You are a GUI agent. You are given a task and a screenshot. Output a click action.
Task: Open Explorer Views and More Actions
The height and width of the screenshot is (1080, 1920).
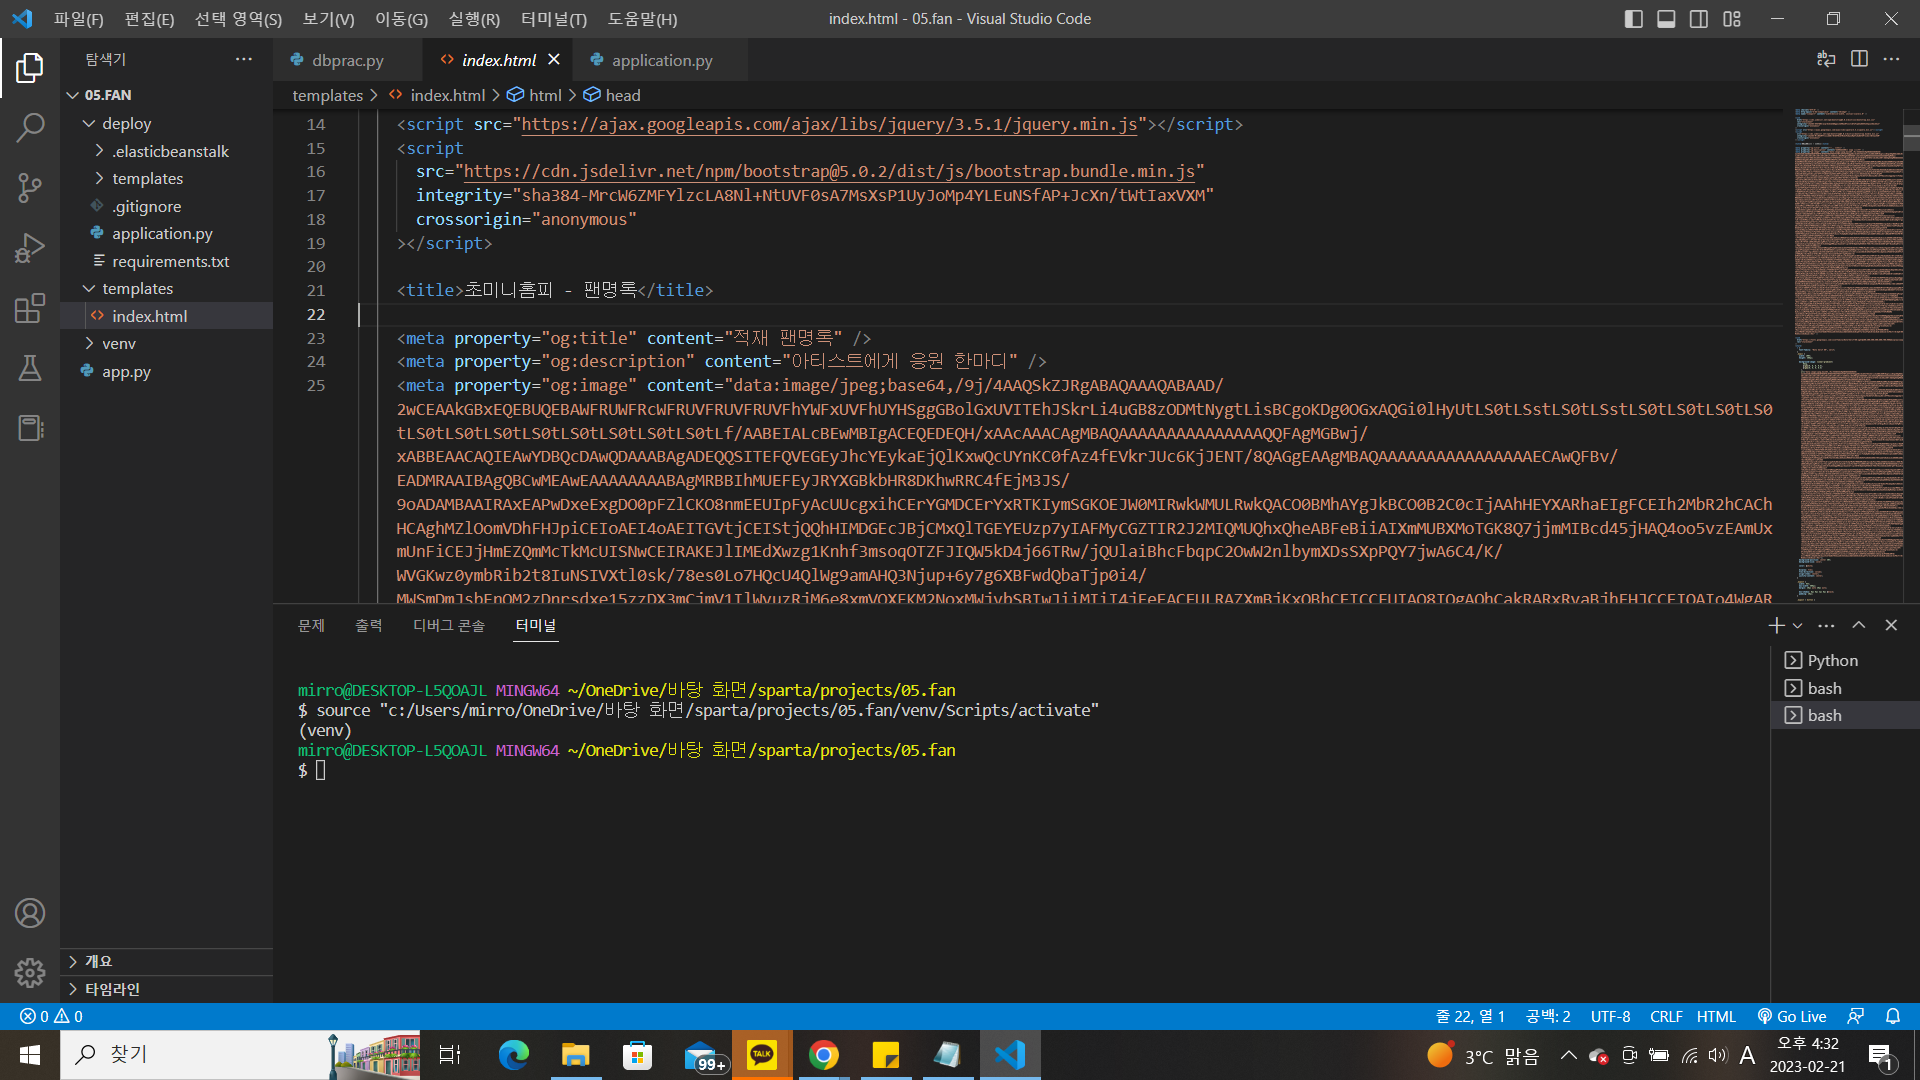244,59
